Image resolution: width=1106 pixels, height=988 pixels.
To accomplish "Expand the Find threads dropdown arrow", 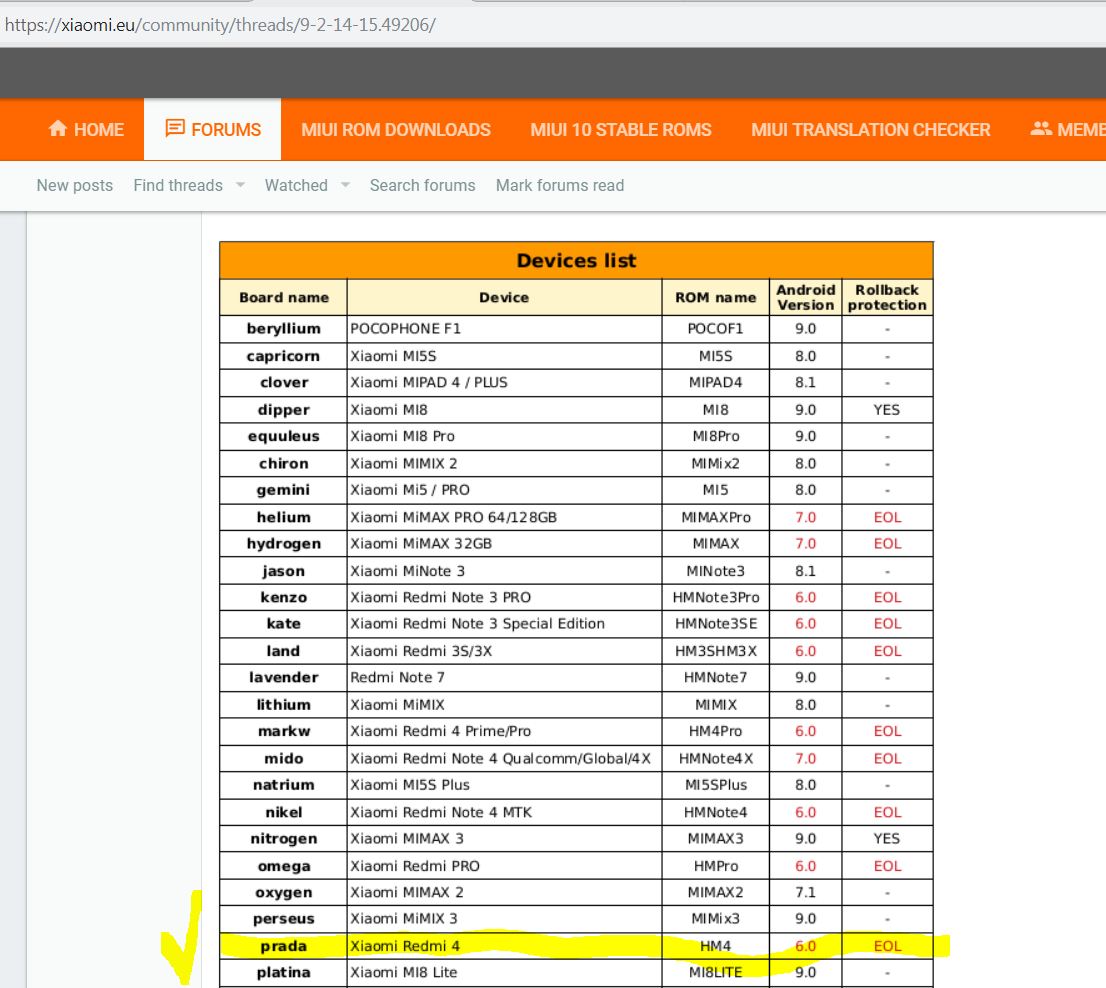I will 241,185.
